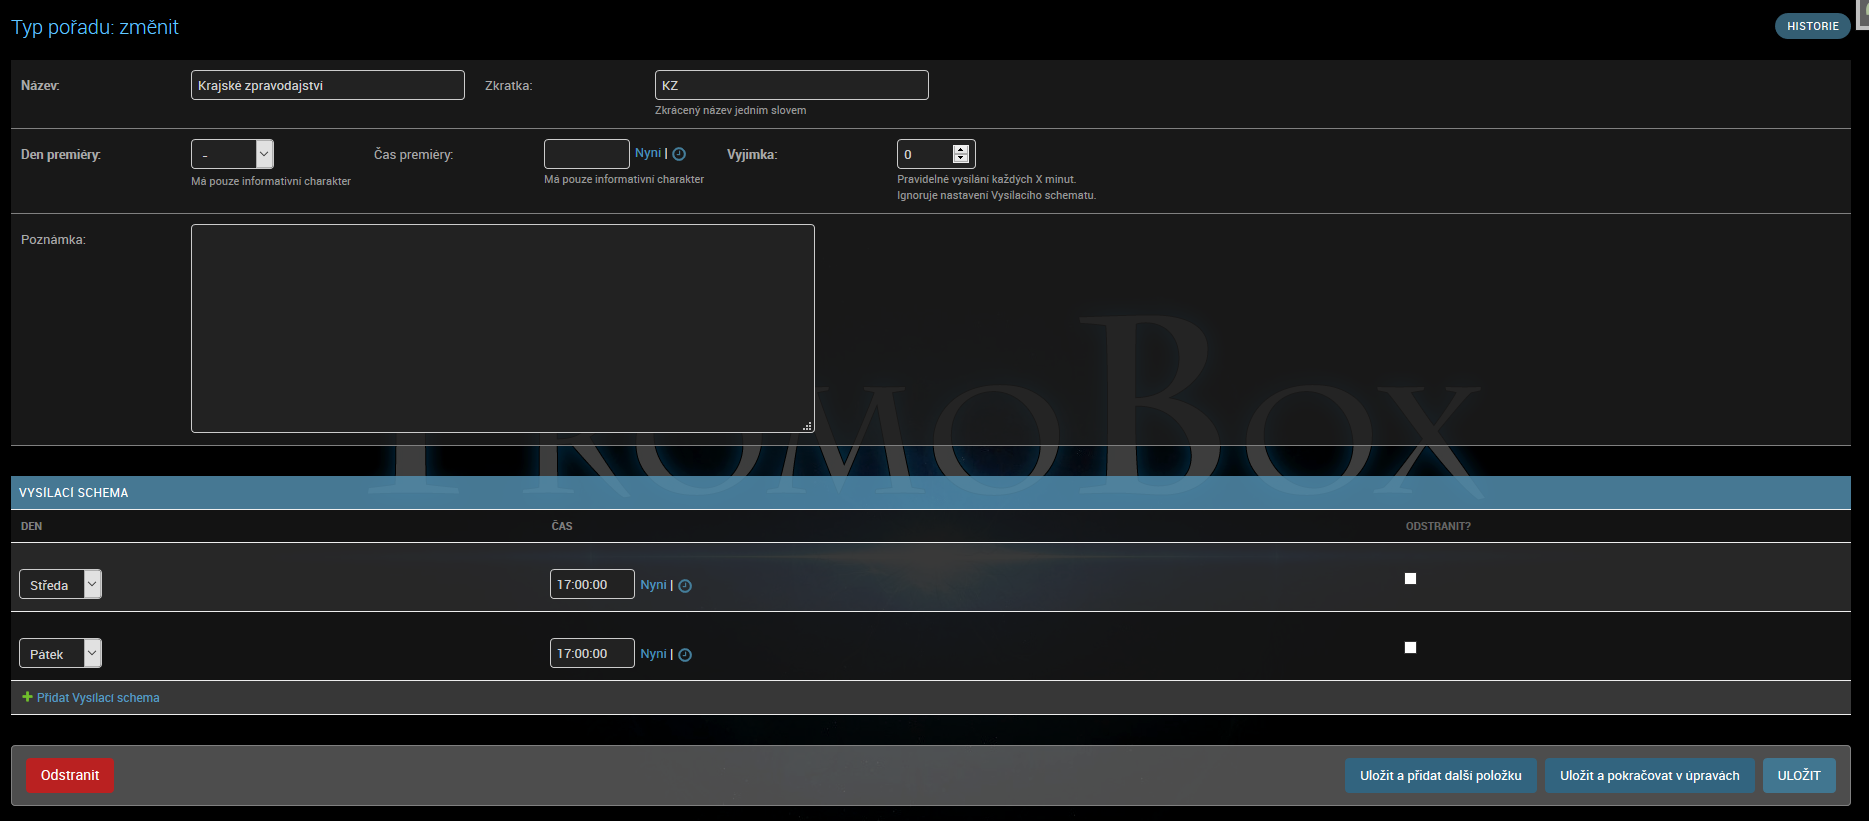This screenshot has height=821, width=1869.
Task: Open time picker clock for Pátek row
Action: click(x=685, y=655)
